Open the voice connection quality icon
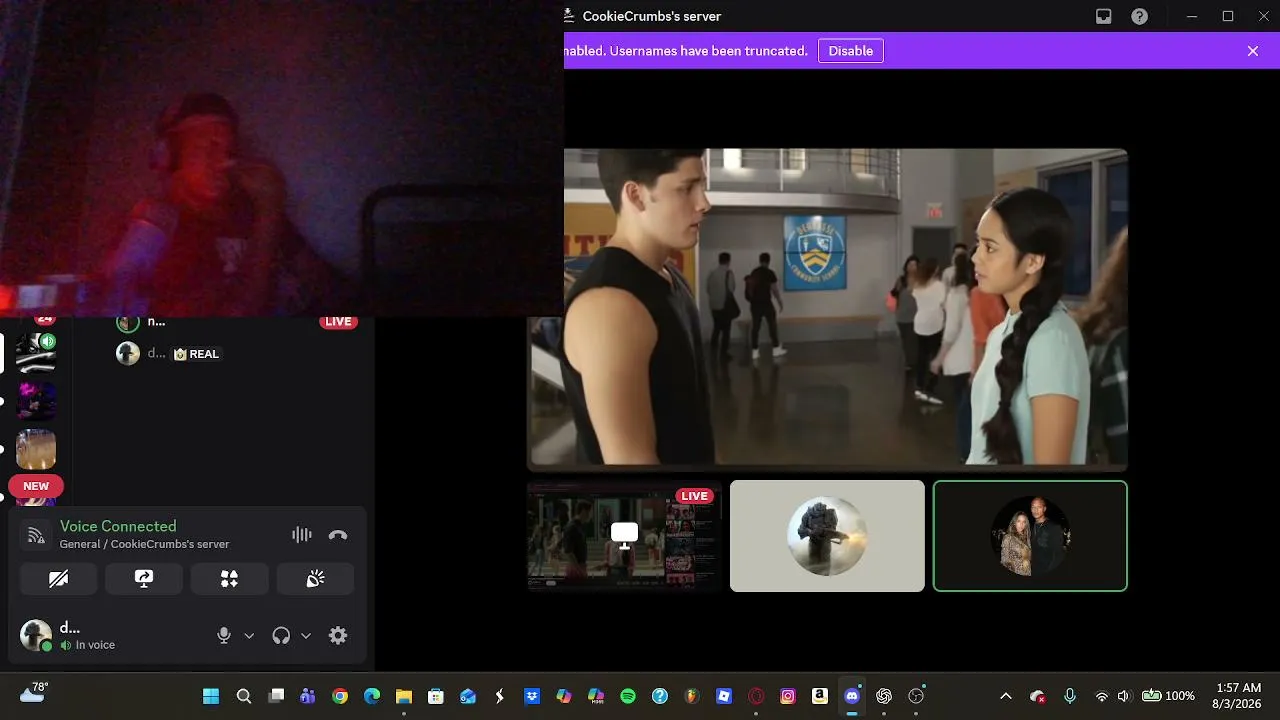Image resolution: width=1280 pixels, height=720 pixels. [36, 535]
